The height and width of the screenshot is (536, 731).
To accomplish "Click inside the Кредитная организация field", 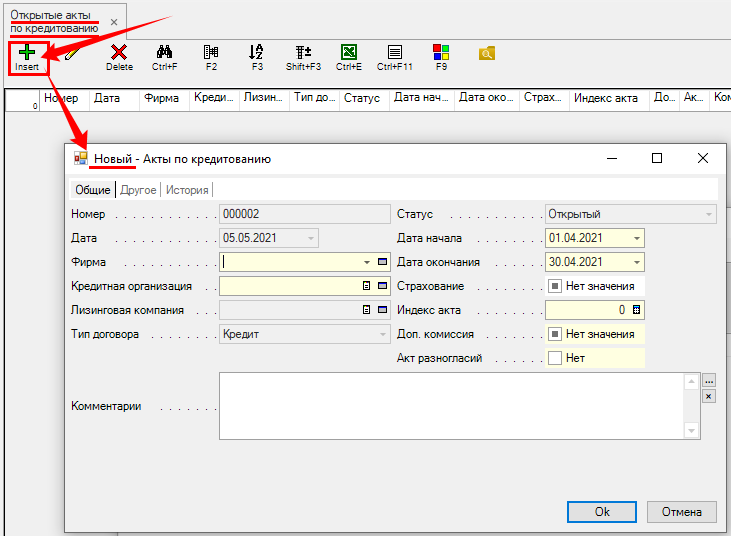I will click(288, 286).
